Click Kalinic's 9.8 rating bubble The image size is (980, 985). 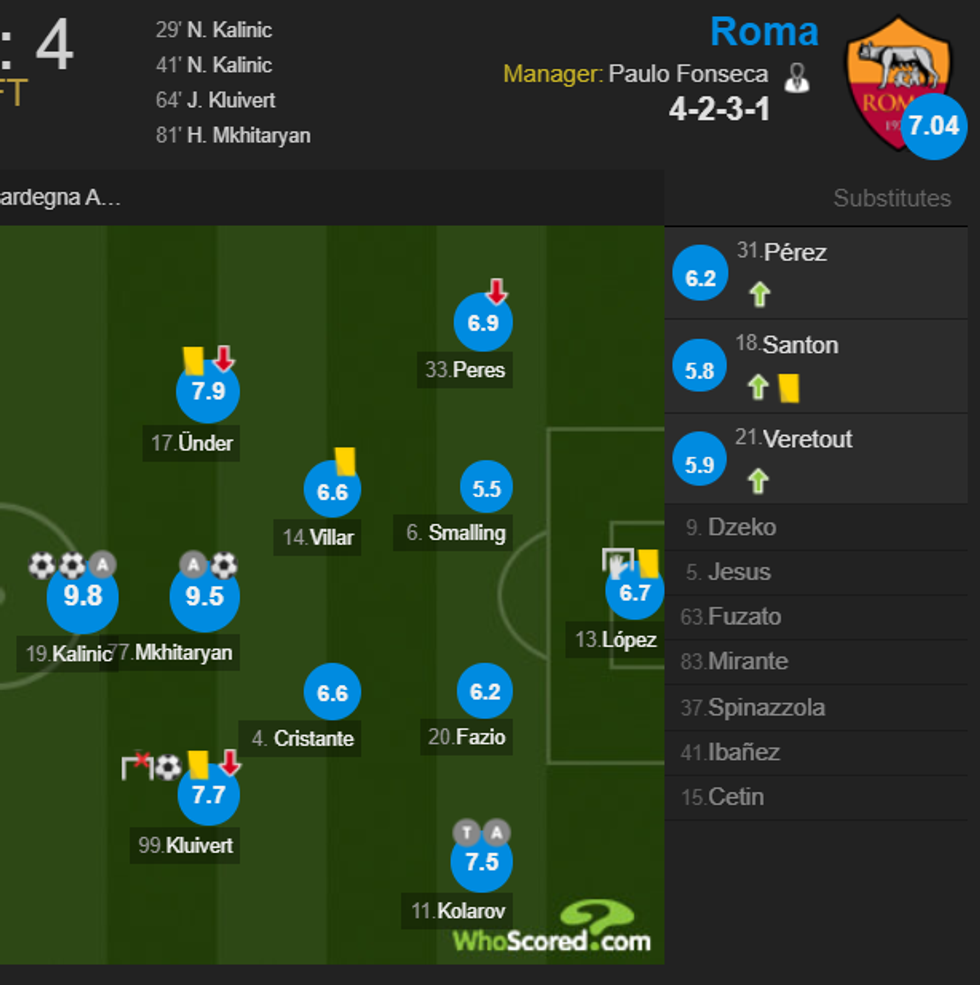point(82,596)
